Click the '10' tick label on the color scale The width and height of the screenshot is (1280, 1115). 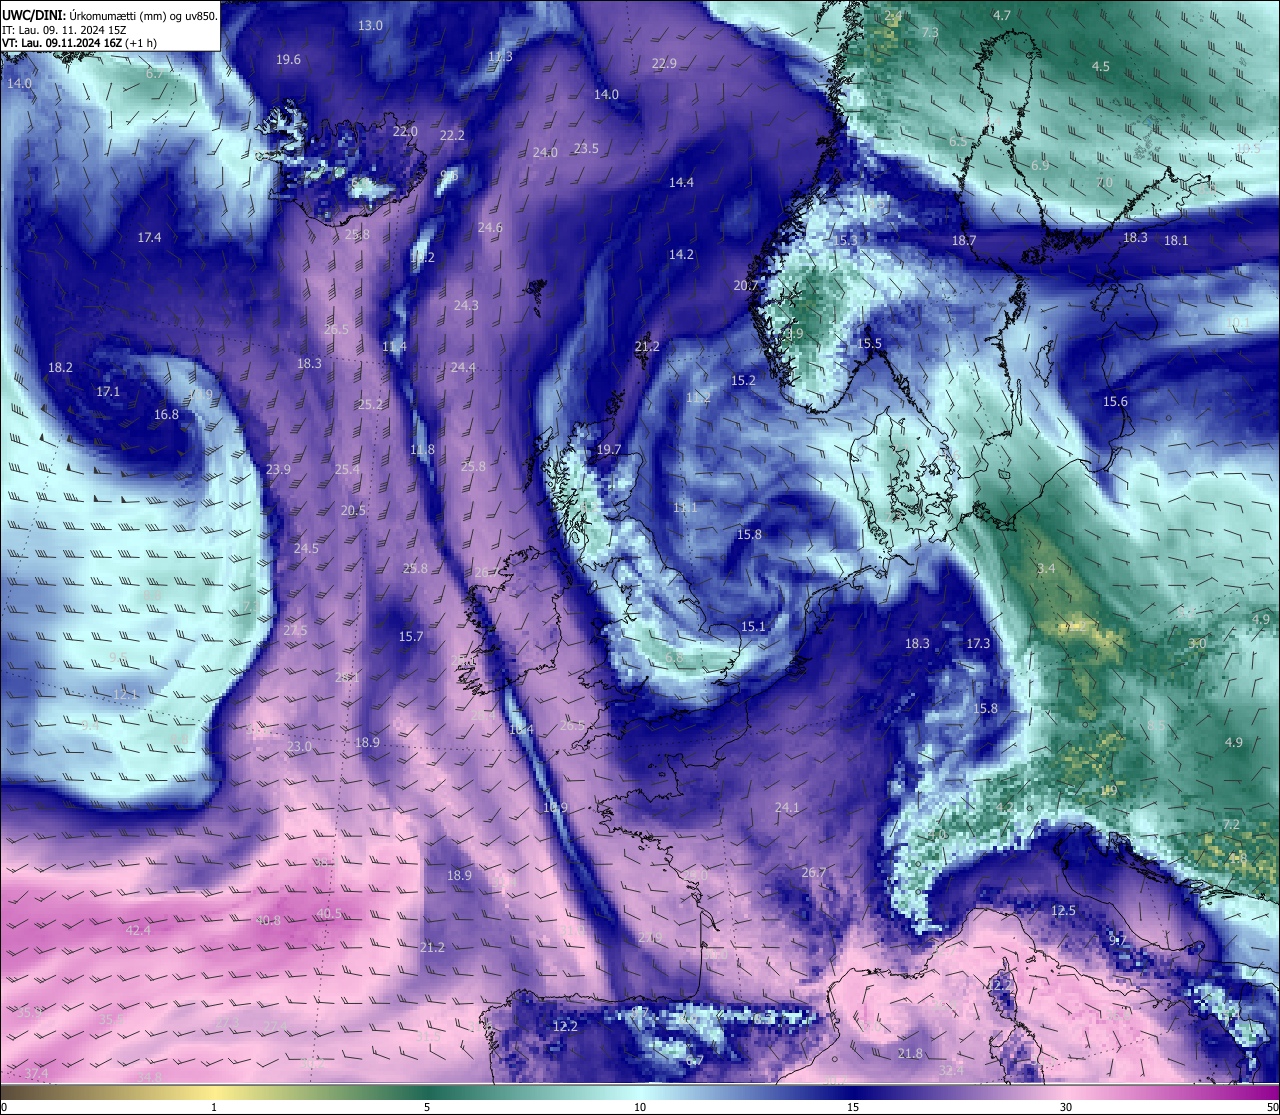pyautogui.click(x=640, y=1107)
